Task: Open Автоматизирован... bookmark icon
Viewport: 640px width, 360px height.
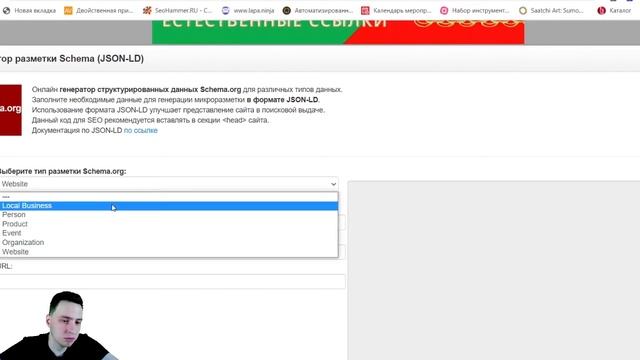Action: 287,11
